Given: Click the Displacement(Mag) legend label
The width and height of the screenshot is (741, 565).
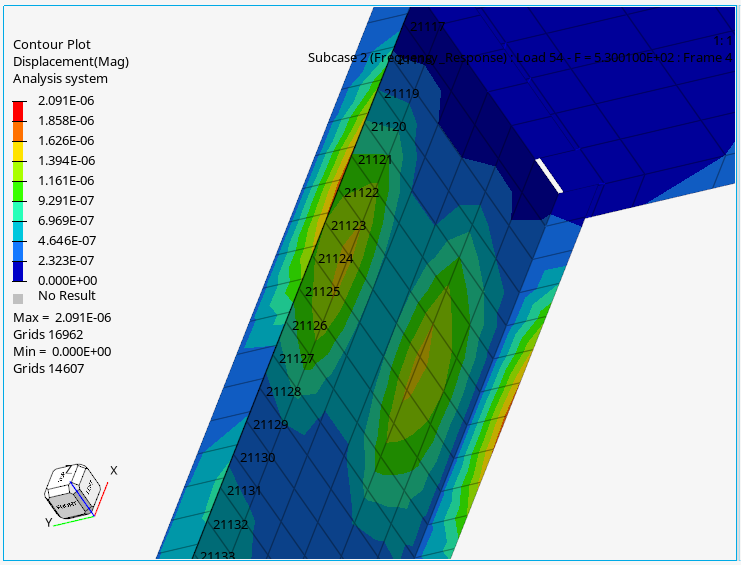Looking at the screenshot, I should [71, 62].
